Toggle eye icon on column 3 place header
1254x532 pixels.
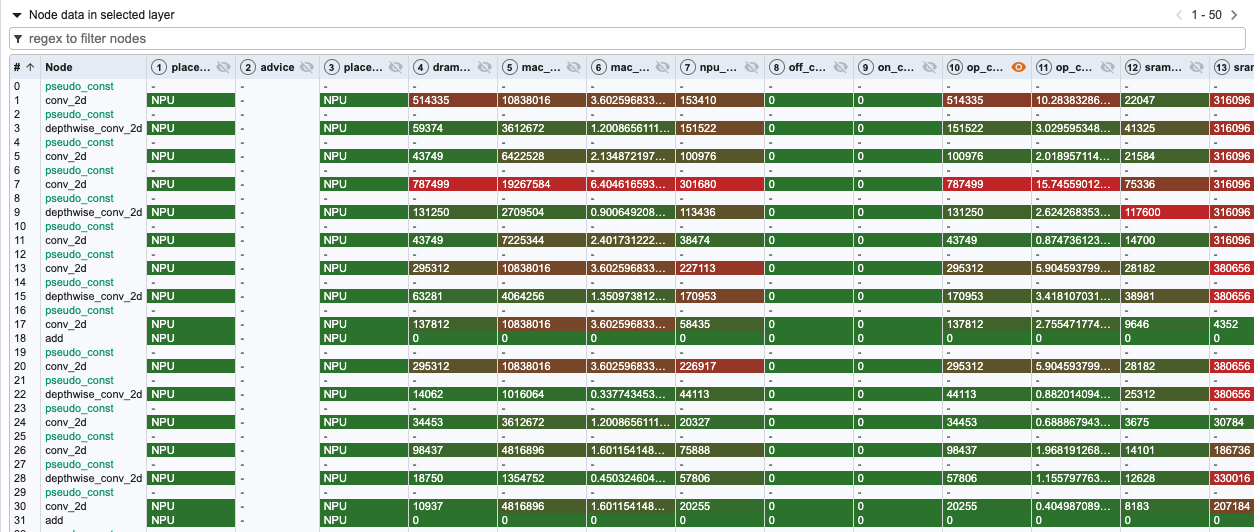pos(394,67)
